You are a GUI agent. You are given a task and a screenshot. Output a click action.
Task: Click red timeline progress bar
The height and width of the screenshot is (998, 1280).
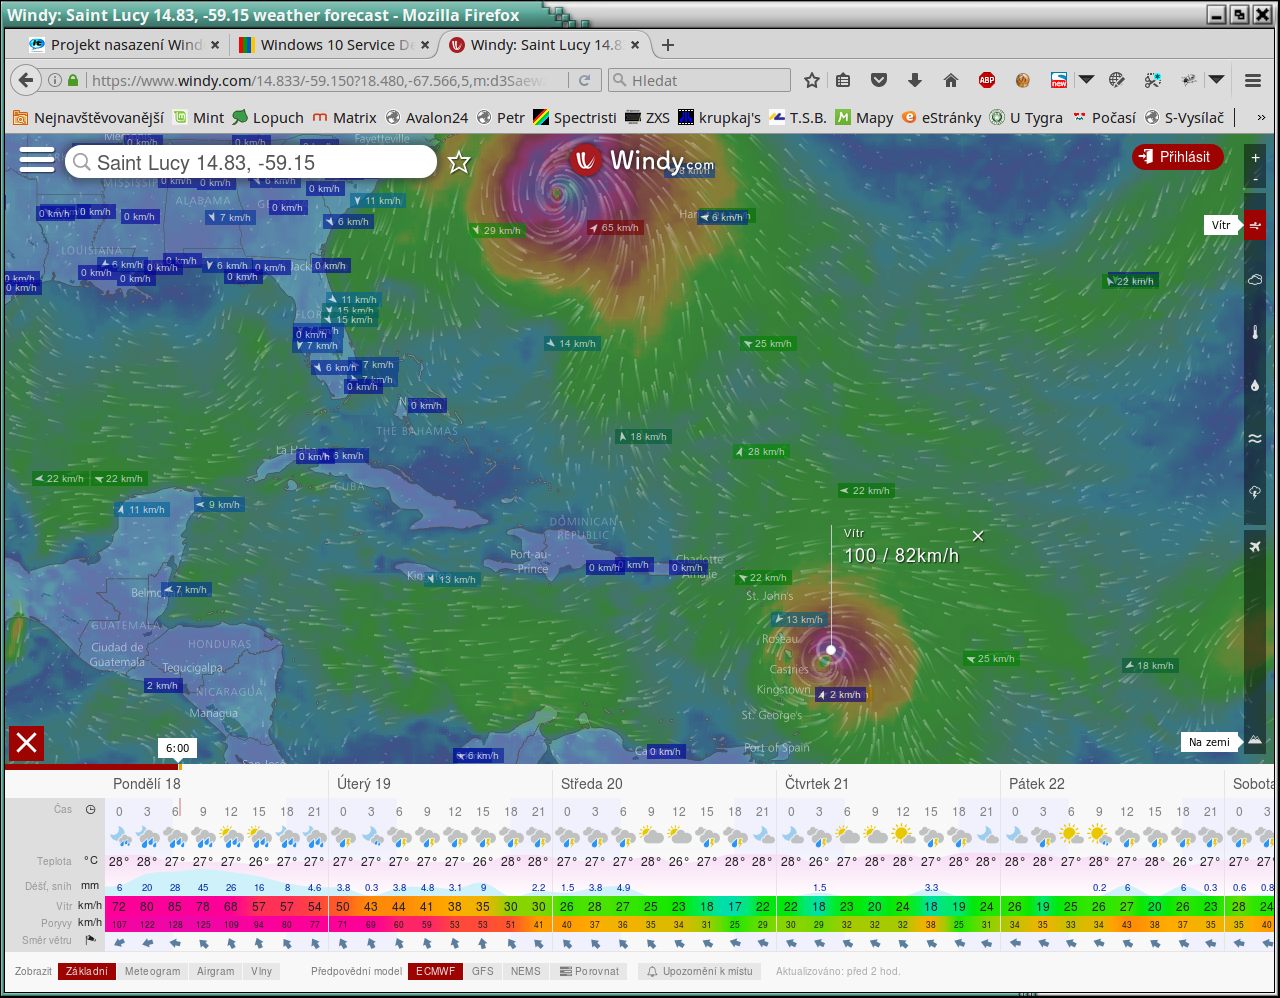[92, 766]
